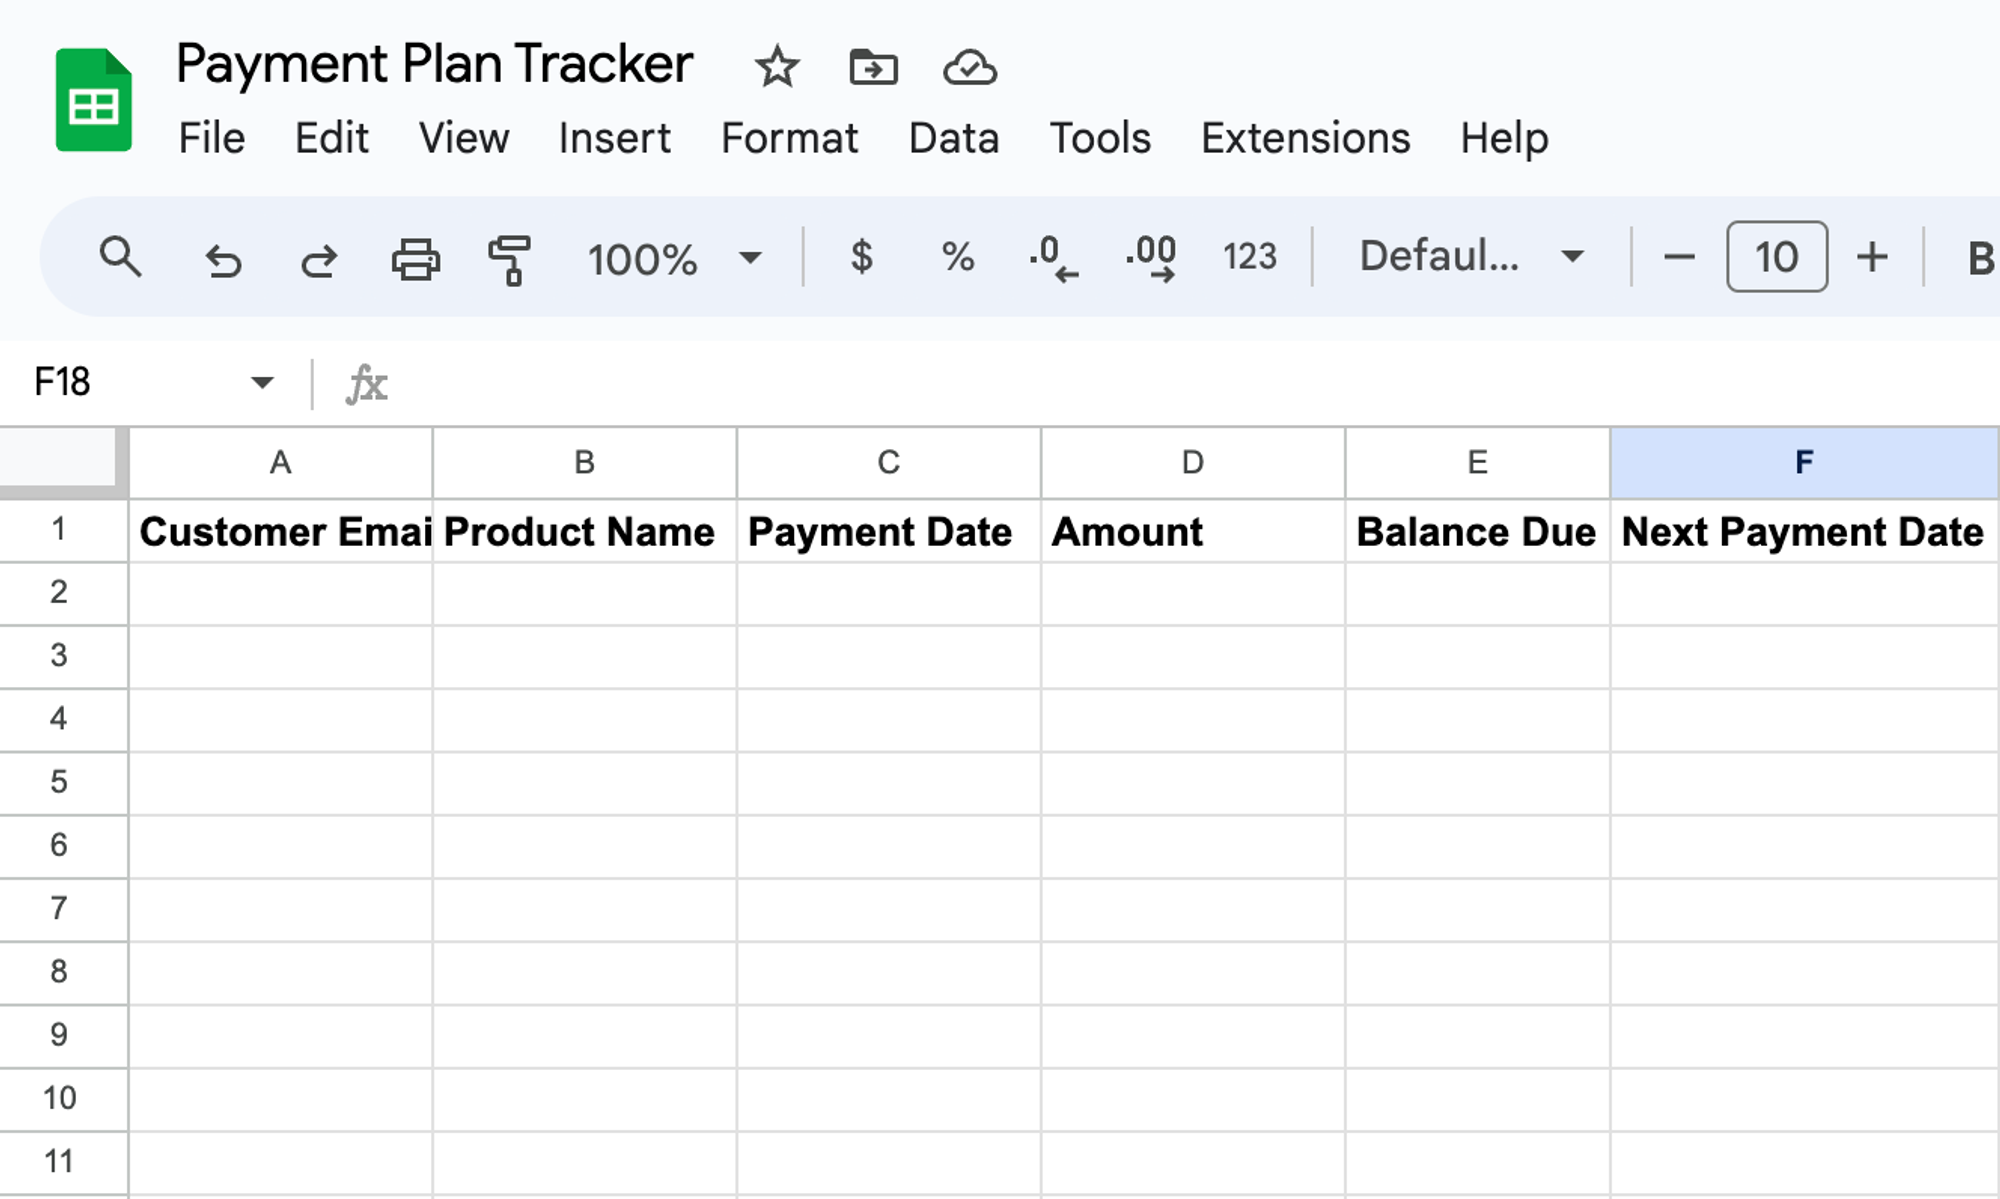Expand the zoom percentage dropdown

(x=750, y=257)
